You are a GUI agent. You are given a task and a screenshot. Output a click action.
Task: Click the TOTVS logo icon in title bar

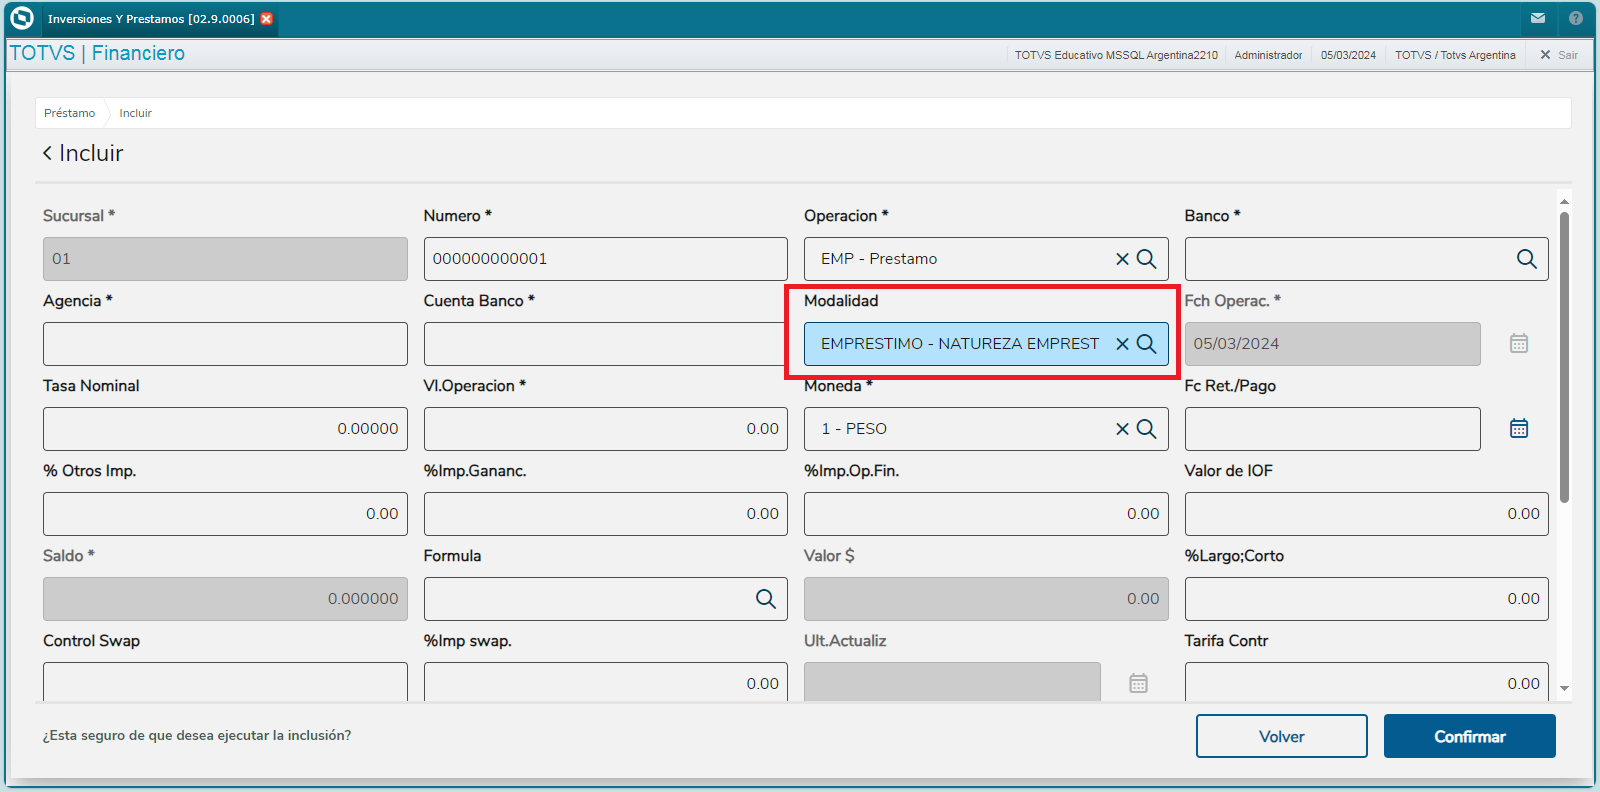(21, 18)
